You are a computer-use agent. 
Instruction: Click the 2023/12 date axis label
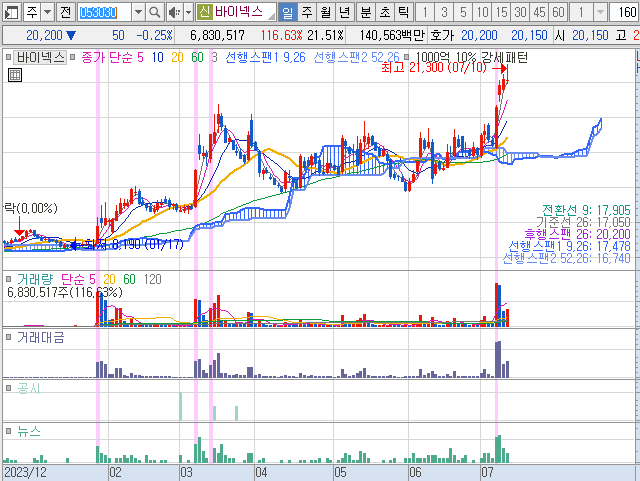[25, 472]
